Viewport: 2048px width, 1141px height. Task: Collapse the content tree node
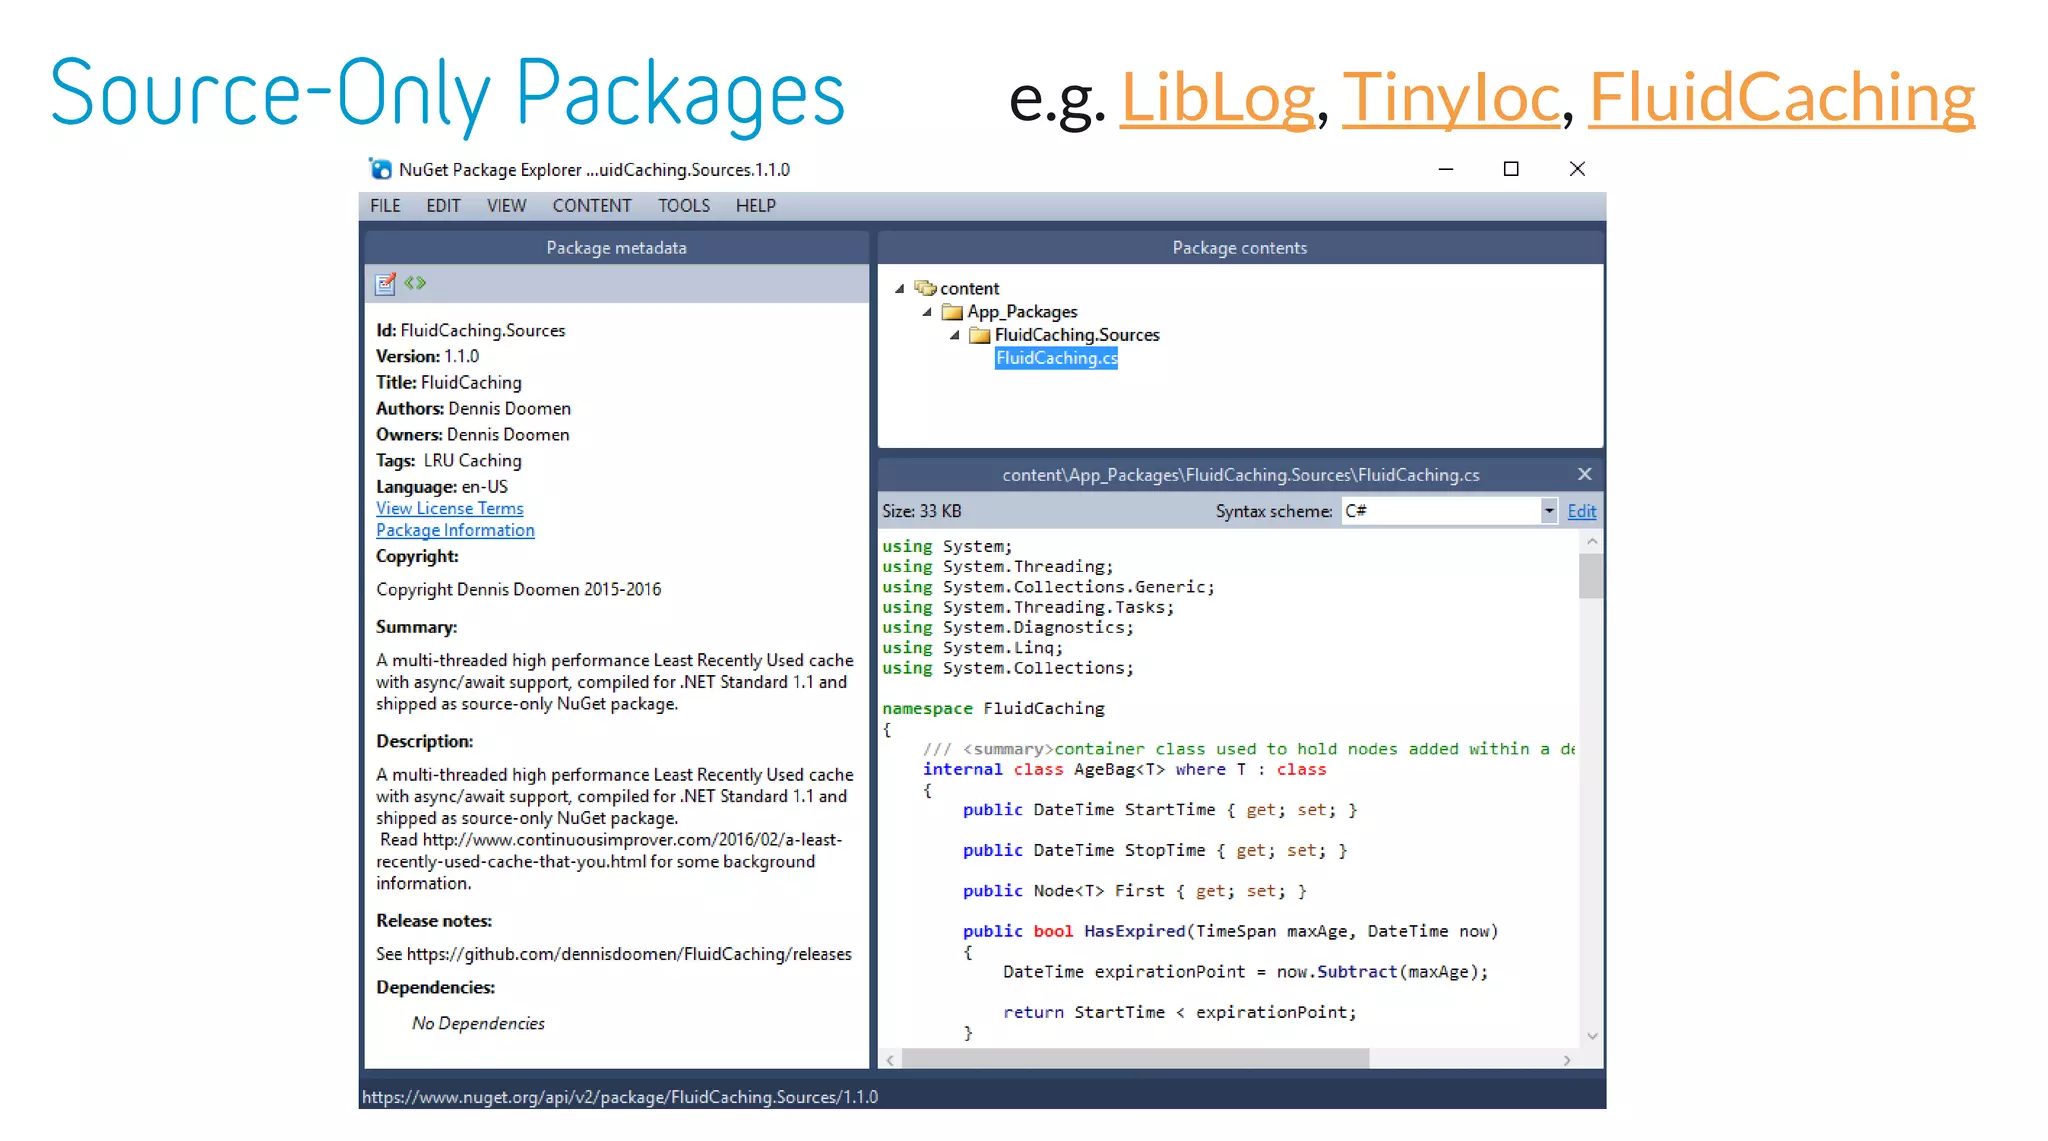pos(900,288)
